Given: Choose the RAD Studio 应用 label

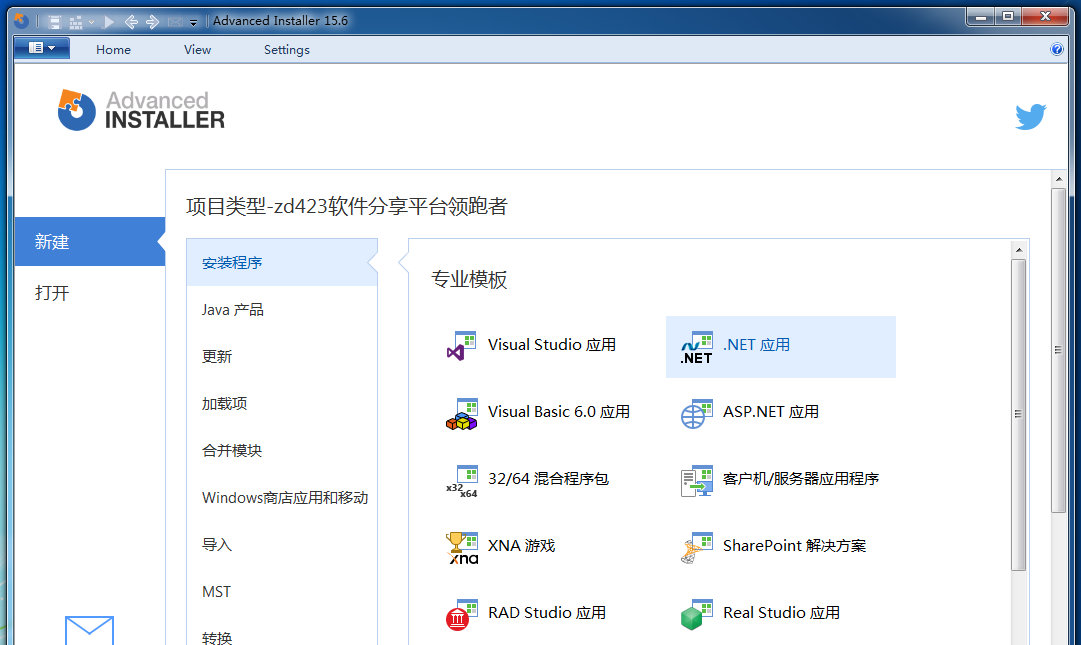Looking at the screenshot, I should (x=547, y=613).
